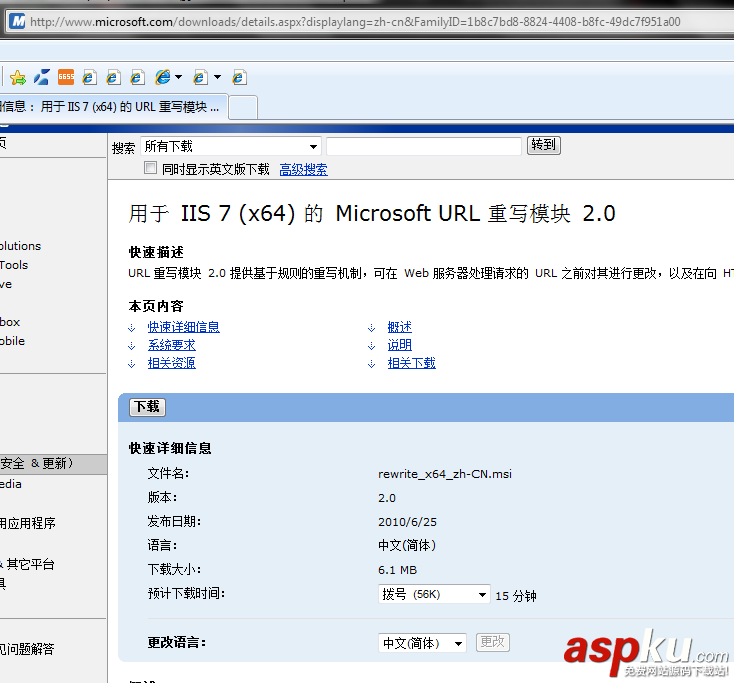The width and height of the screenshot is (734, 683).
Task: Click the 文件名: label
Action: click(x=169, y=473)
